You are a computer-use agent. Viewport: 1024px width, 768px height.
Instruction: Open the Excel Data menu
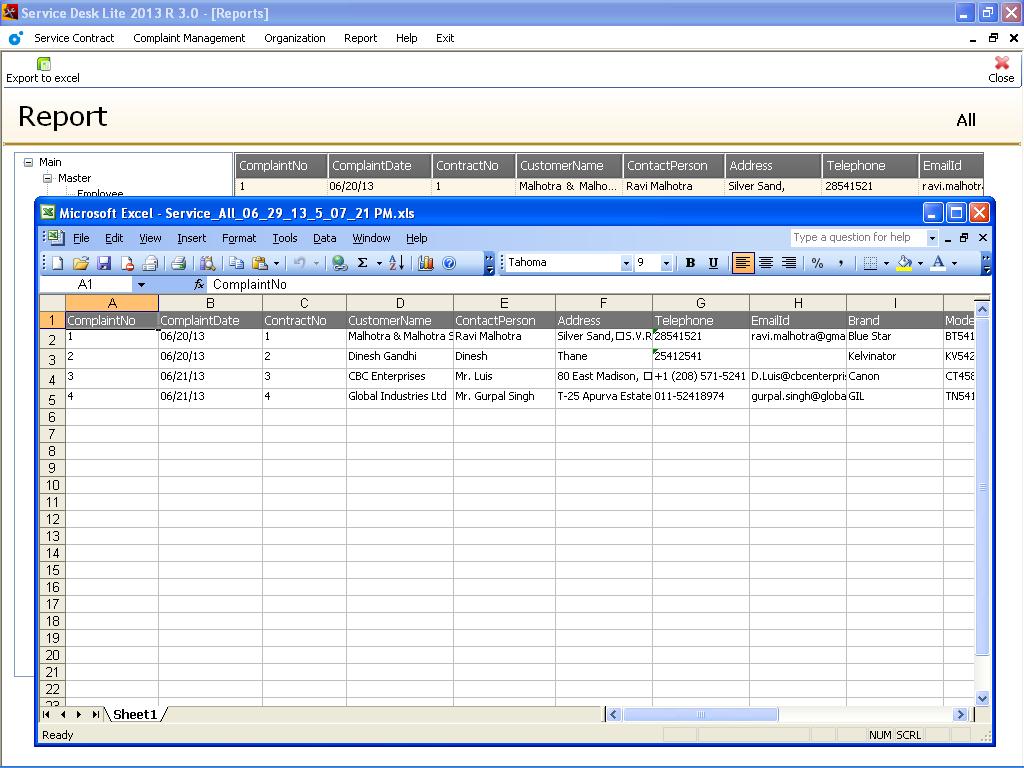click(x=325, y=238)
